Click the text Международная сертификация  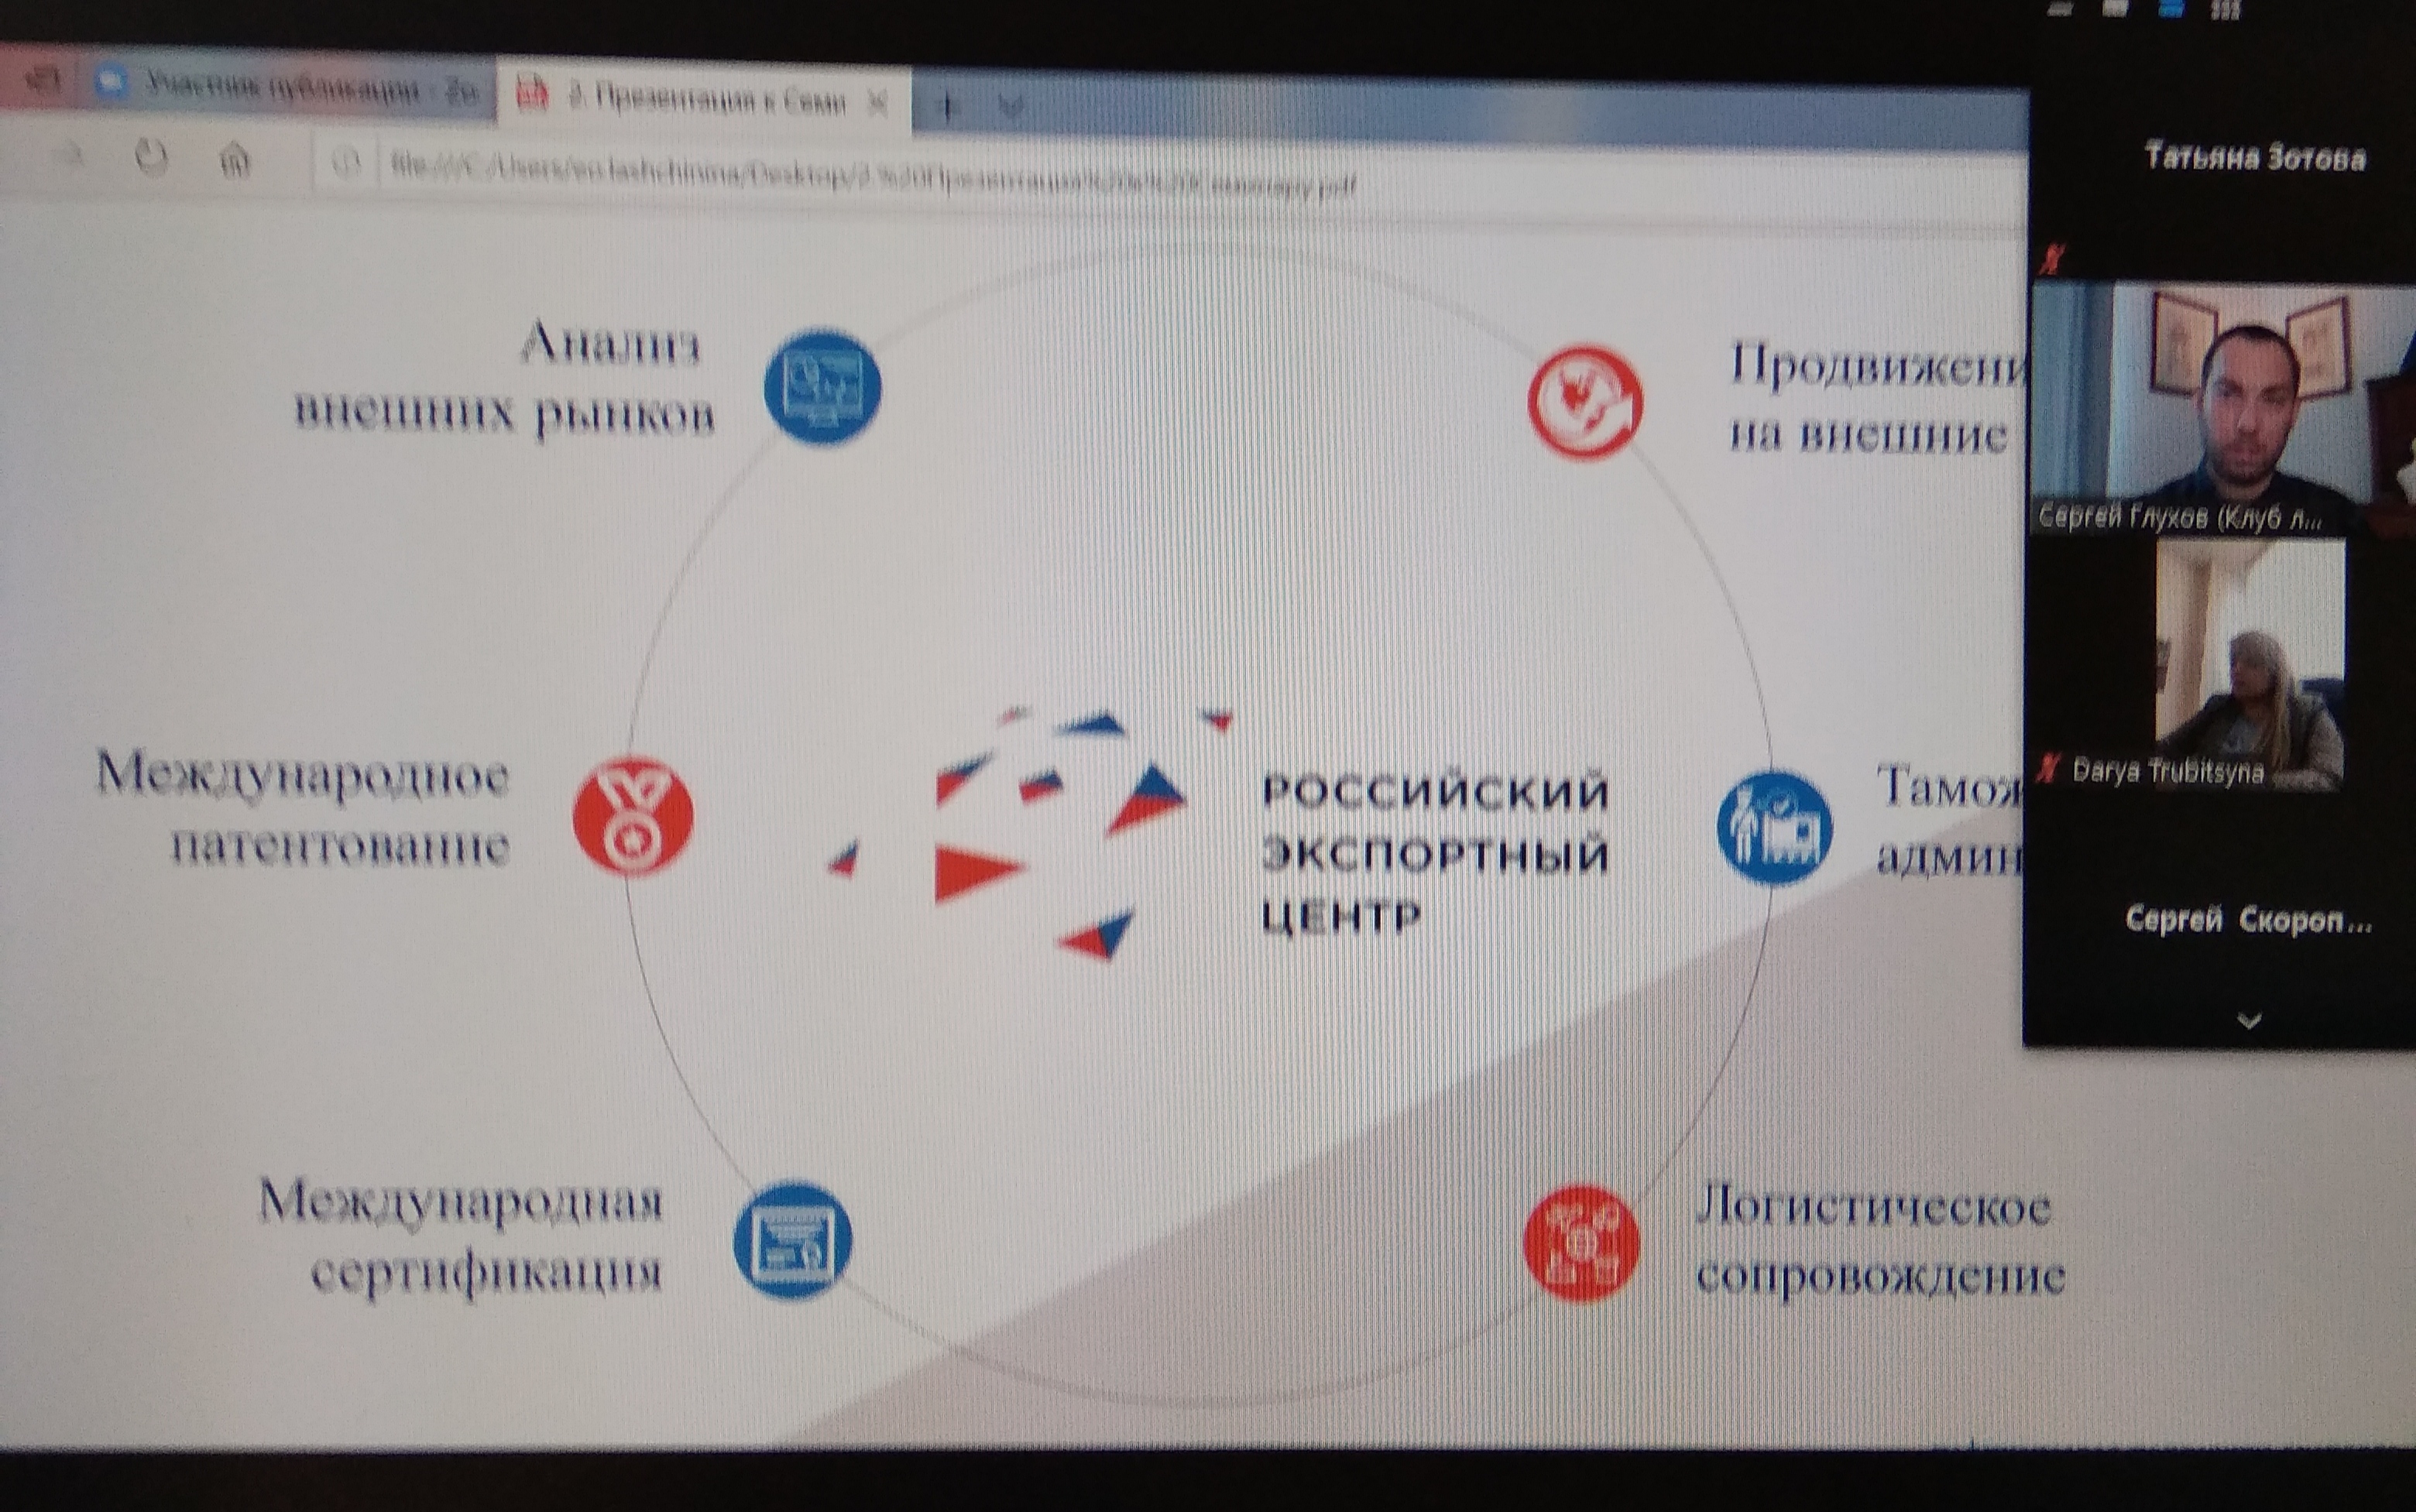(x=461, y=1237)
